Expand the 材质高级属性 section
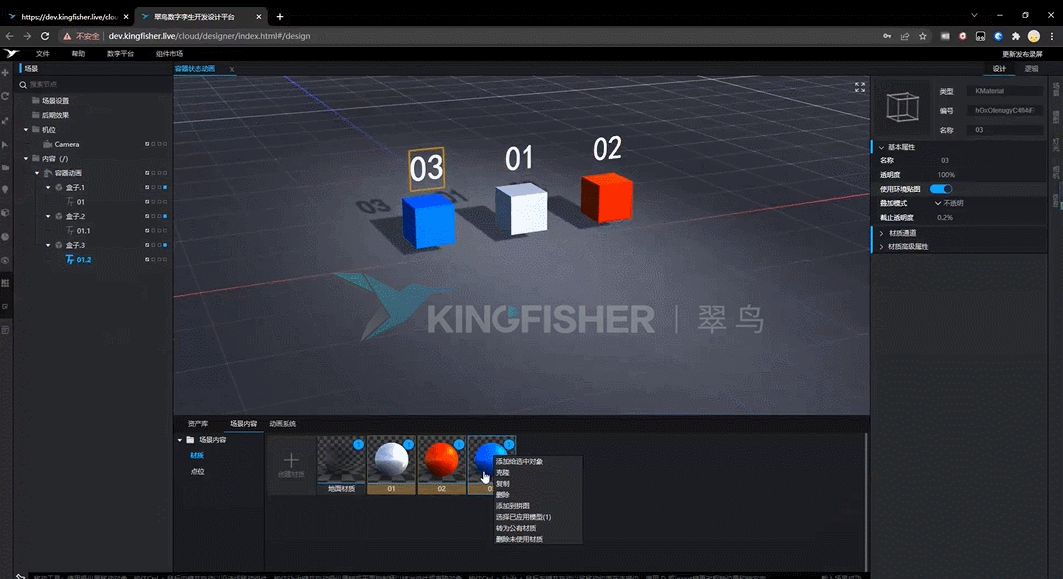 [881, 247]
